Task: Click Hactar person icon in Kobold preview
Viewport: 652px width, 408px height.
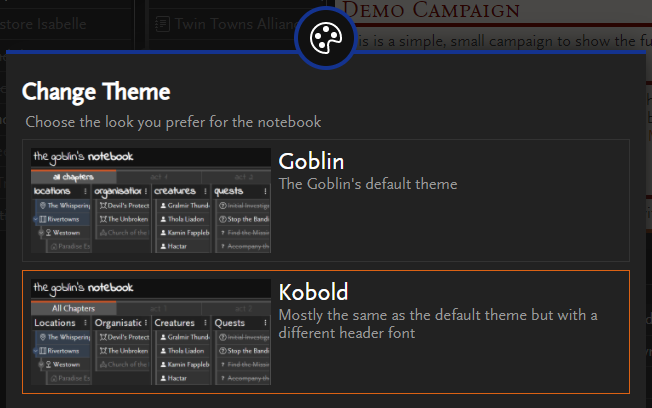Action: click(x=163, y=378)
